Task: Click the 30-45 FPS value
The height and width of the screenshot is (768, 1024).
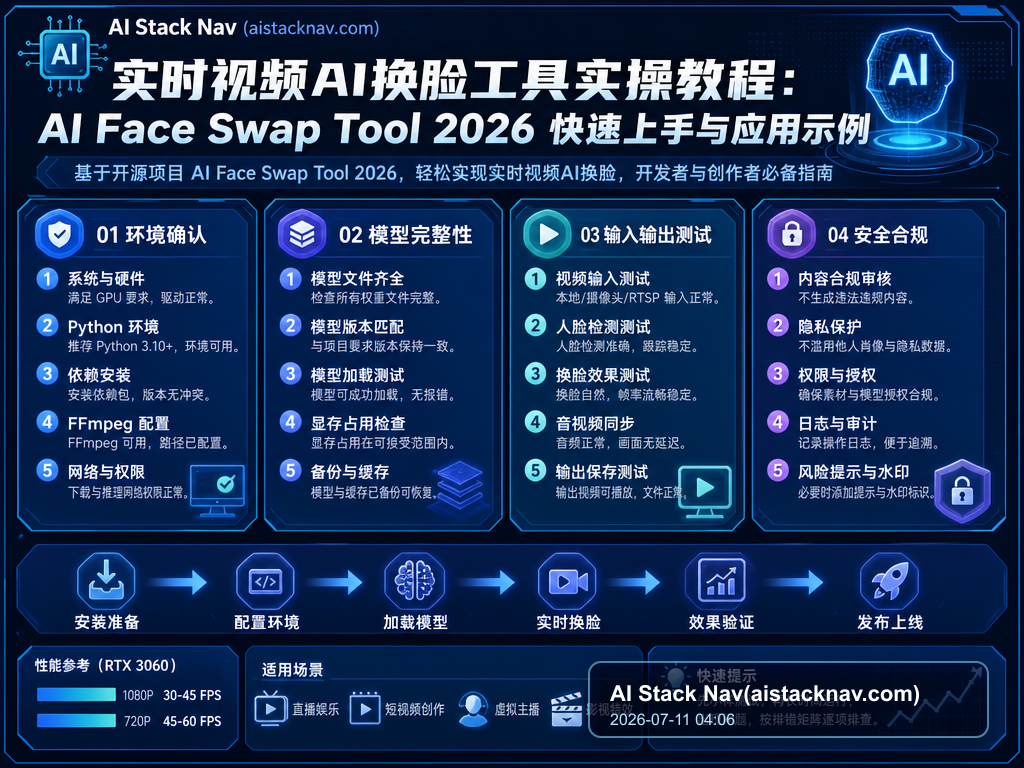Action: click(192, 696)
